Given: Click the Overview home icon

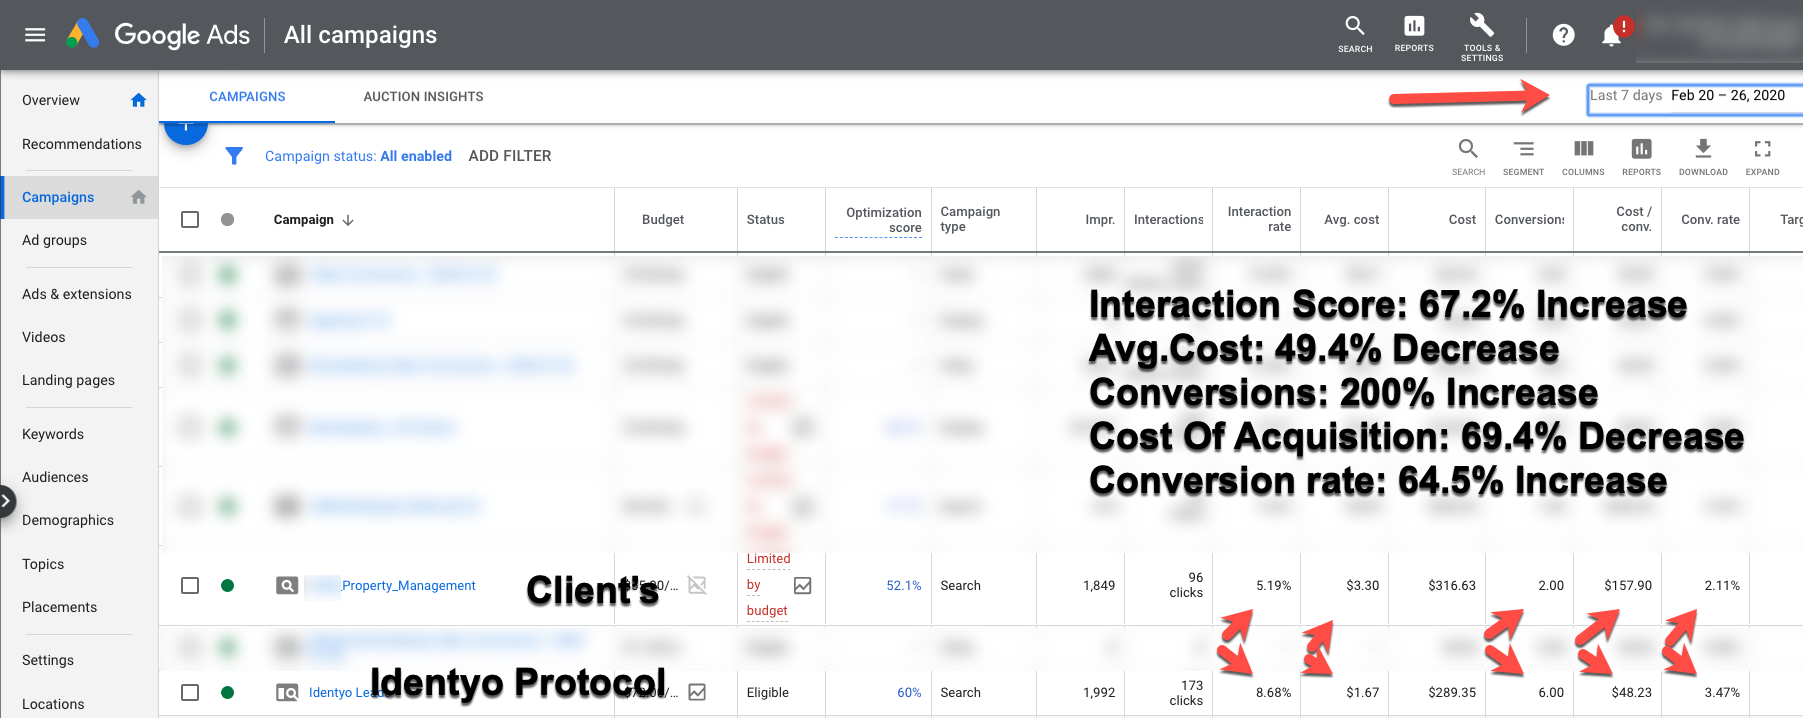Looking at the screenshot, I should 139,100.
